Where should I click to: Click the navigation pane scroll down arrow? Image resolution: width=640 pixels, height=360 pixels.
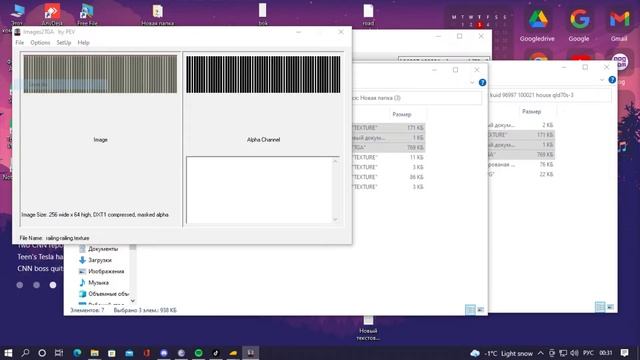(x=133, y=301)
